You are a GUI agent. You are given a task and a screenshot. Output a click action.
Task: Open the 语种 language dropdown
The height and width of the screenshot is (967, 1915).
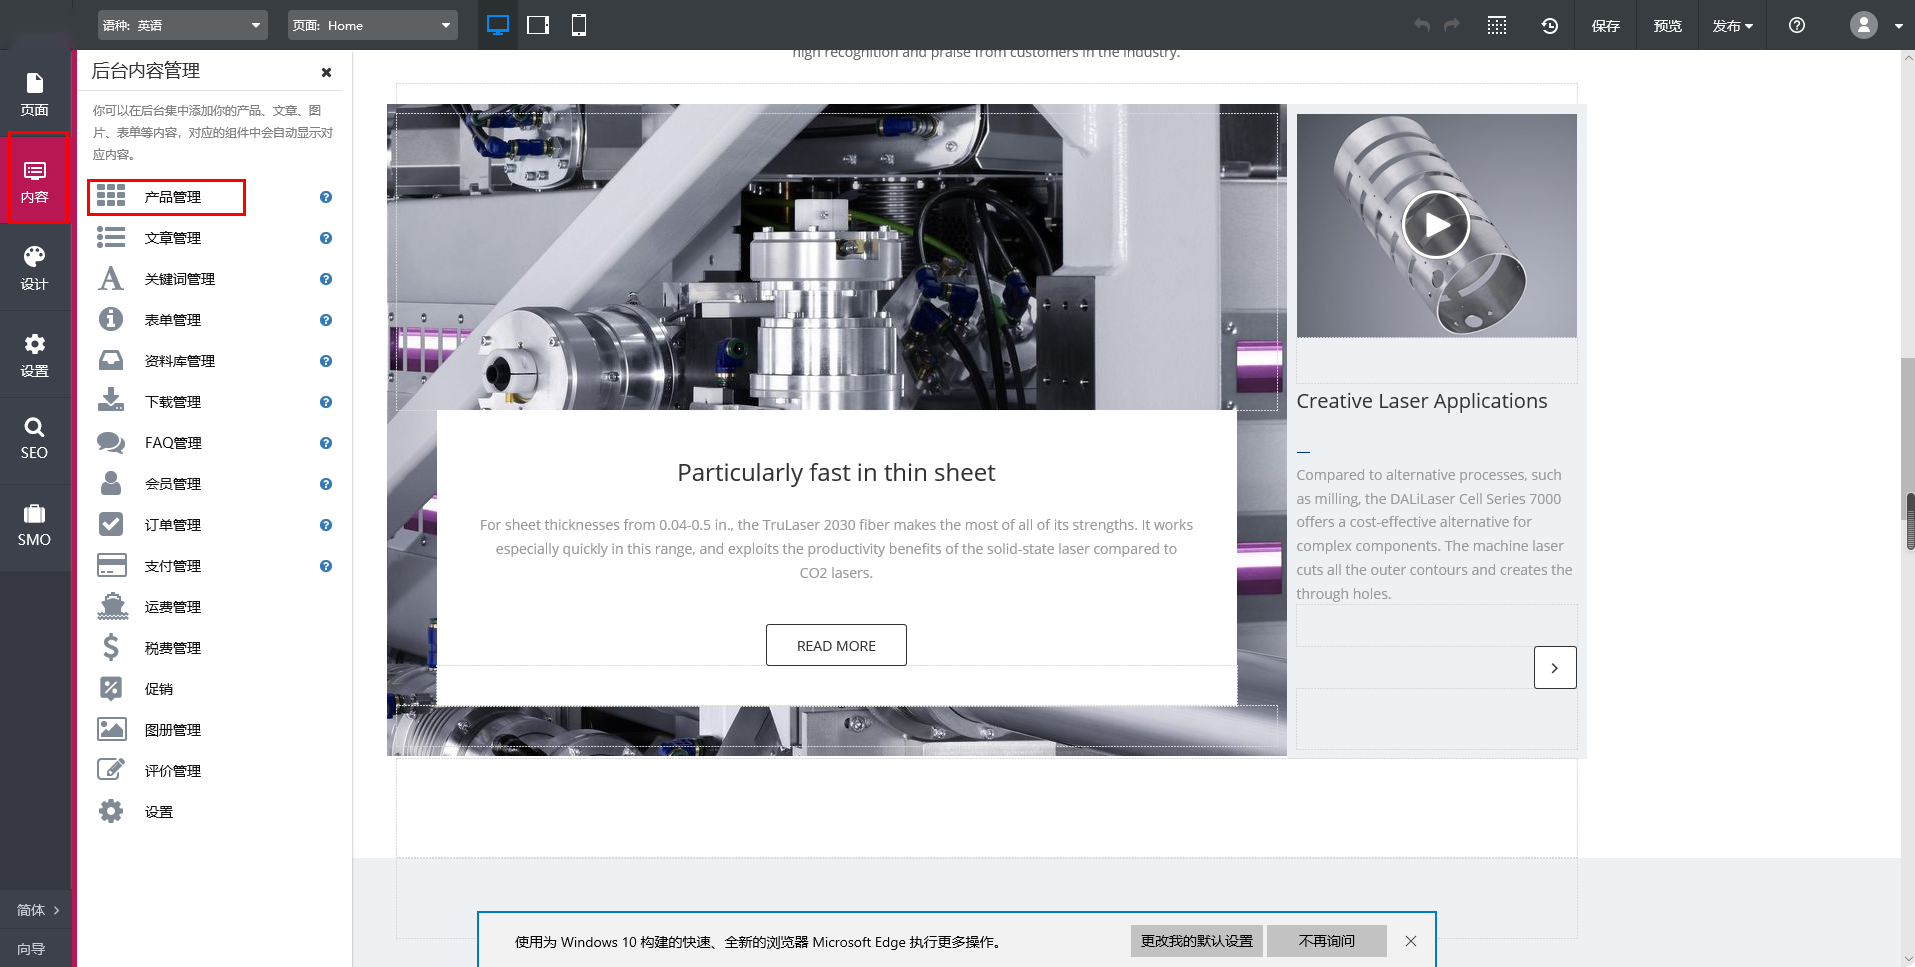tap(183, 25)
